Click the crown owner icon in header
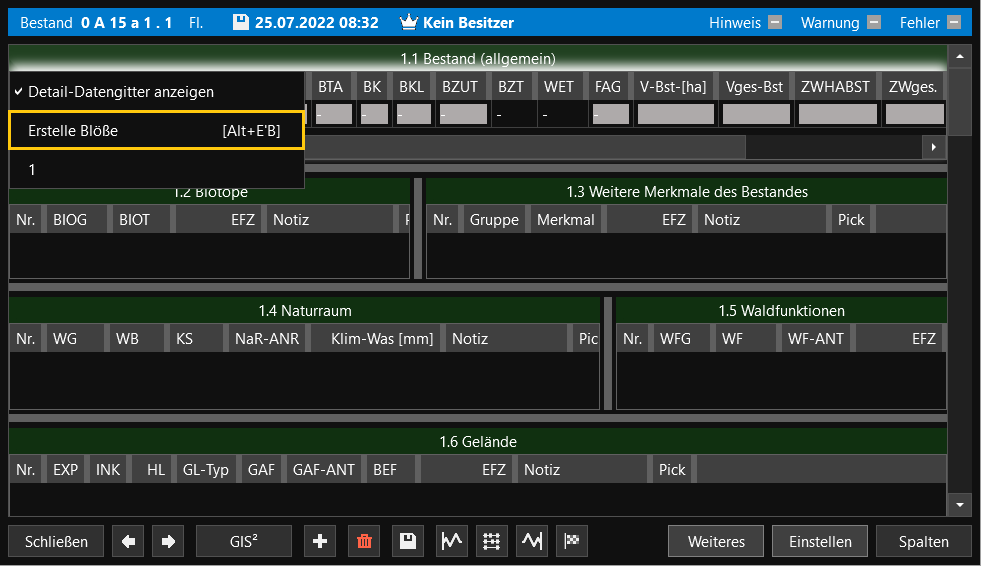Viewport: 981px width, 566px height. point(408,22)
